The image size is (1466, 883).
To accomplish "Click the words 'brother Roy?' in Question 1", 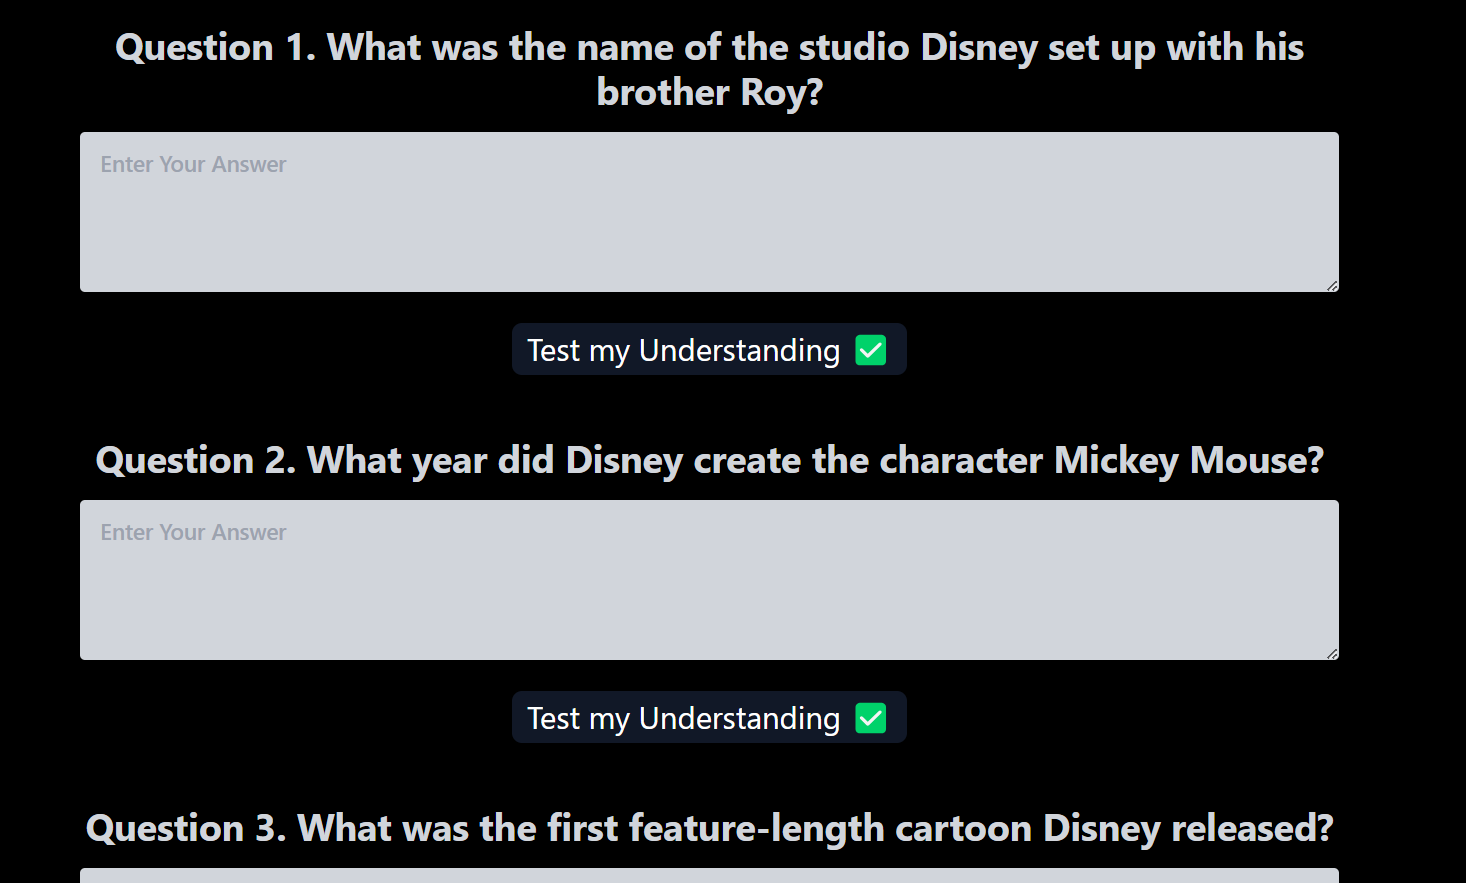I will 709,92.
